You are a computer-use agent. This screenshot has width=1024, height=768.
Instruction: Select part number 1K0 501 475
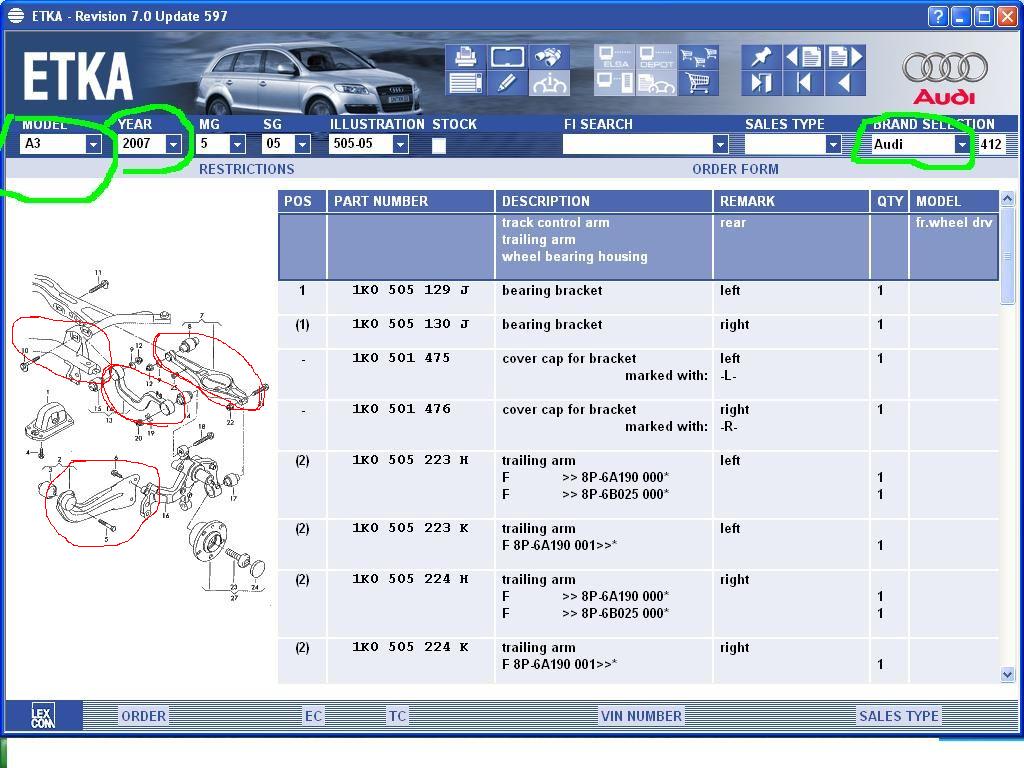[401, 358]
